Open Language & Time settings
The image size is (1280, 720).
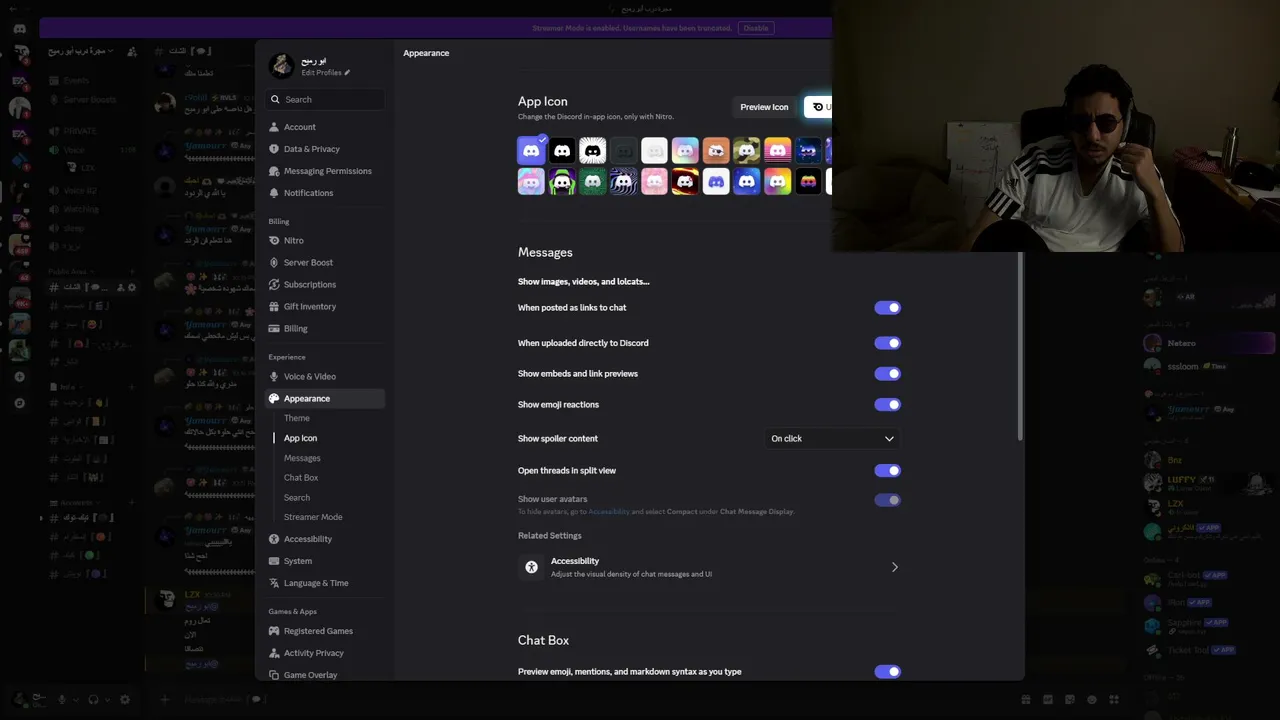[x=325, y=583]
